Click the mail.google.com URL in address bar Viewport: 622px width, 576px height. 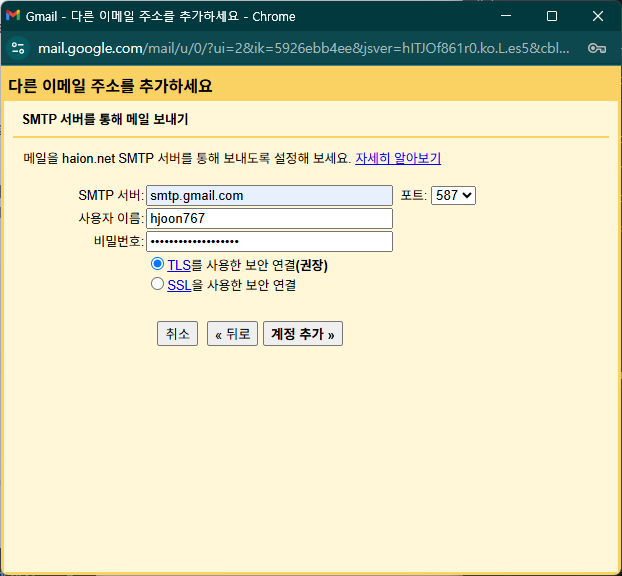(300, 48)
